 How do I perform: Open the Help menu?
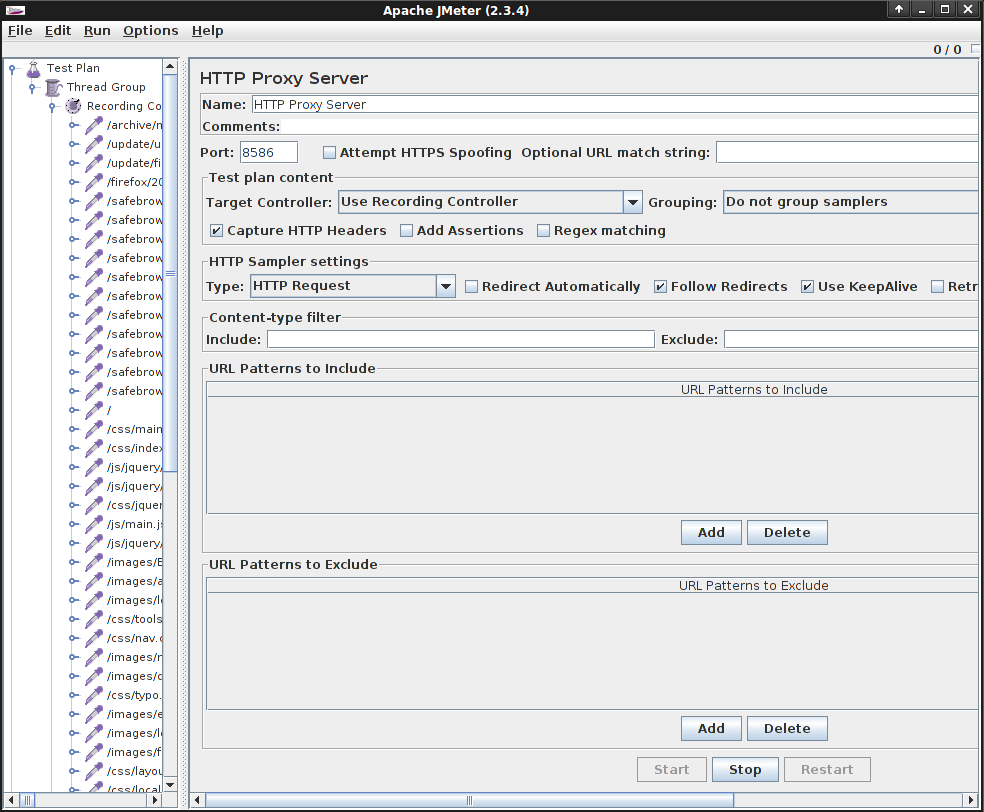click(x=208, y=31)
